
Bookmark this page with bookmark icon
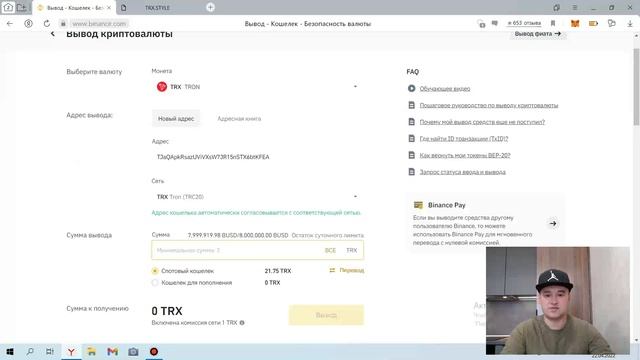(x=553, y=24)
